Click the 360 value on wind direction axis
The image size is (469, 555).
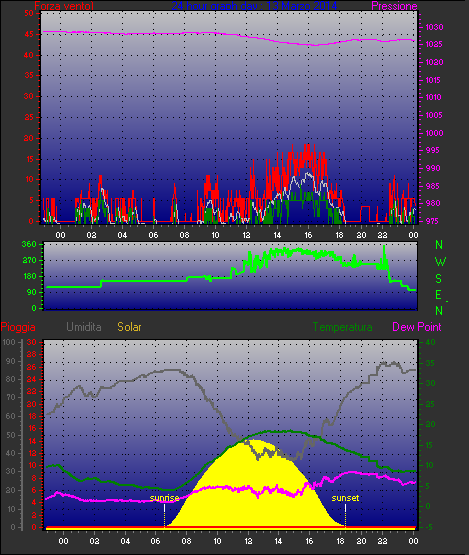29,244
